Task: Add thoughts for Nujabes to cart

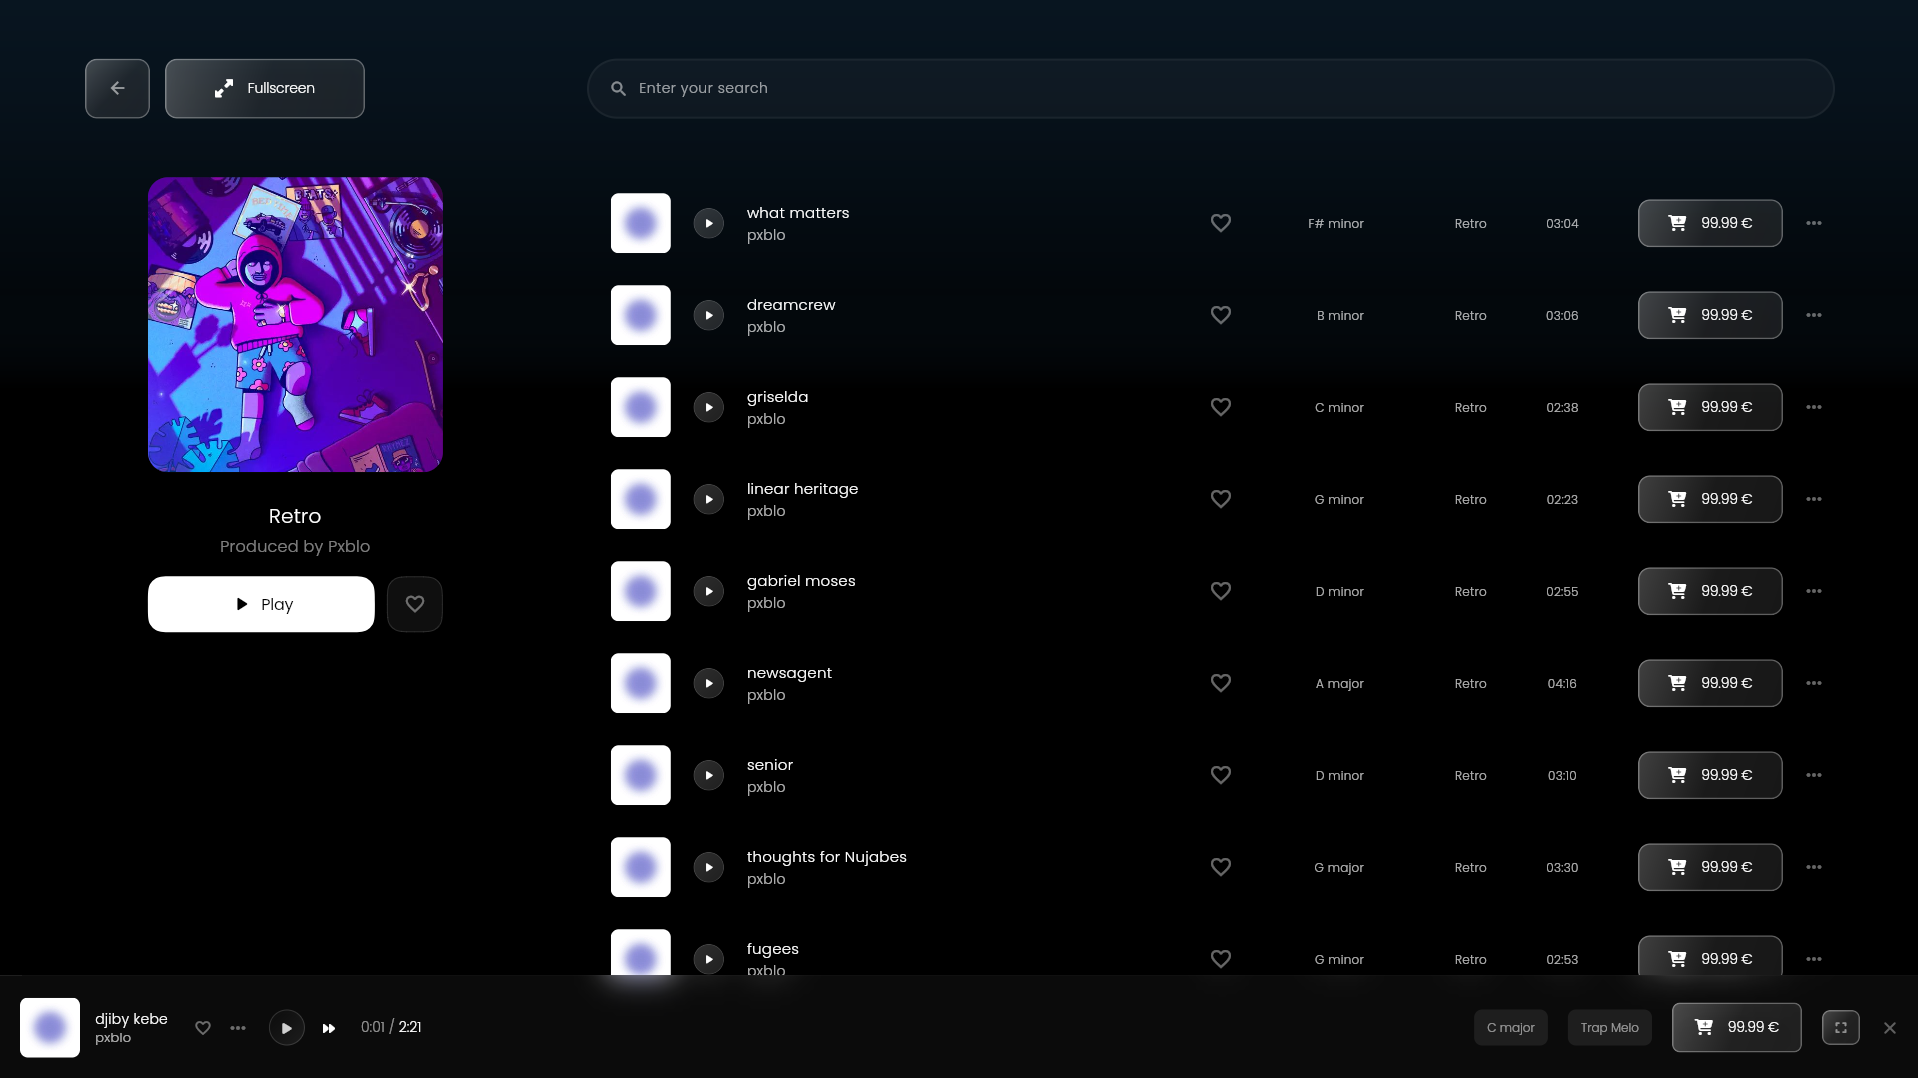Action: [x=1710, y=867]
